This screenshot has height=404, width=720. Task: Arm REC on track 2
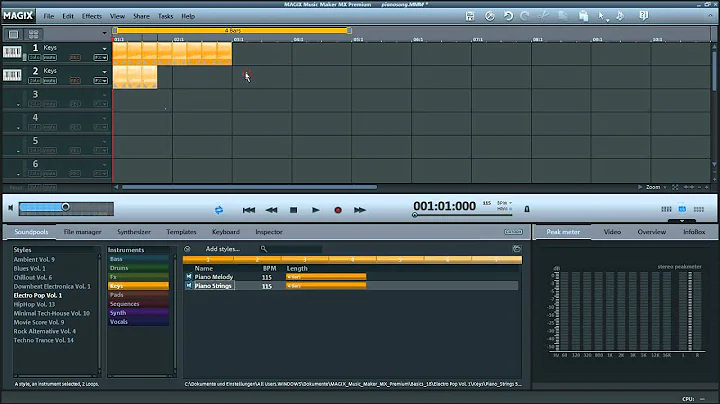coord(75,80)
